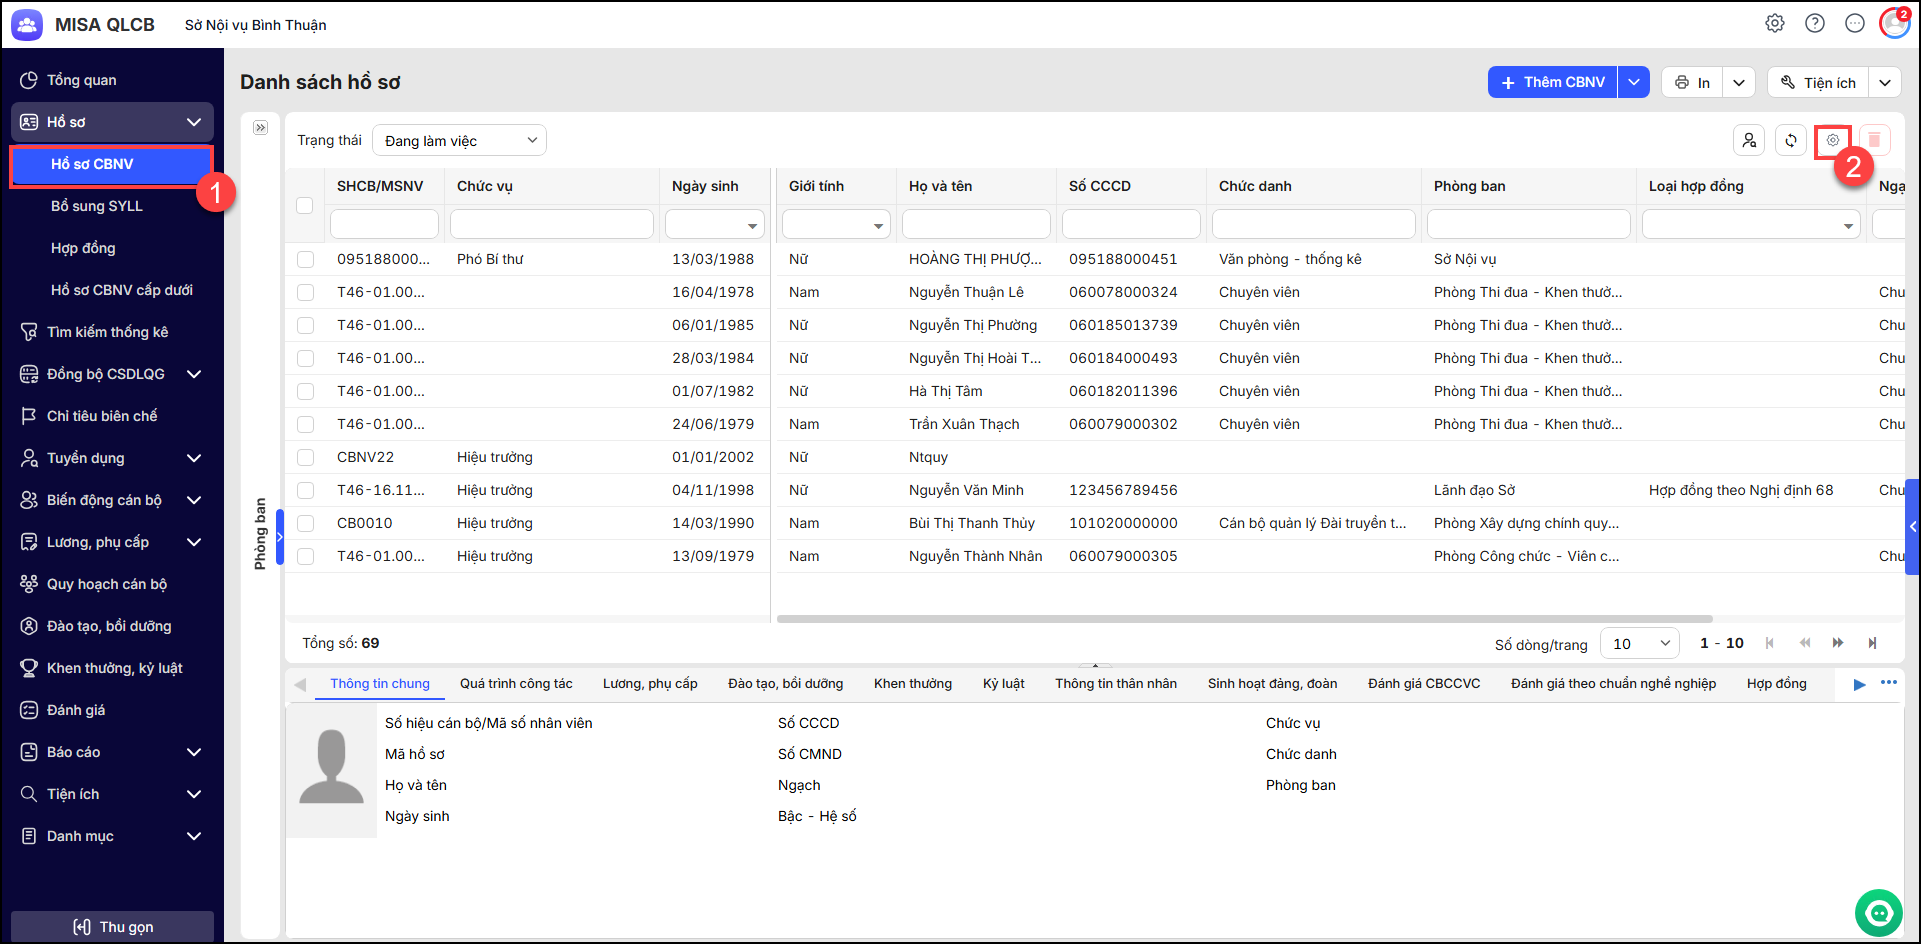Viewport: 1921px width, 944px height.
Task: Open the green chat support bubble
Action: pyautogui.click(x=1878, y=912)
